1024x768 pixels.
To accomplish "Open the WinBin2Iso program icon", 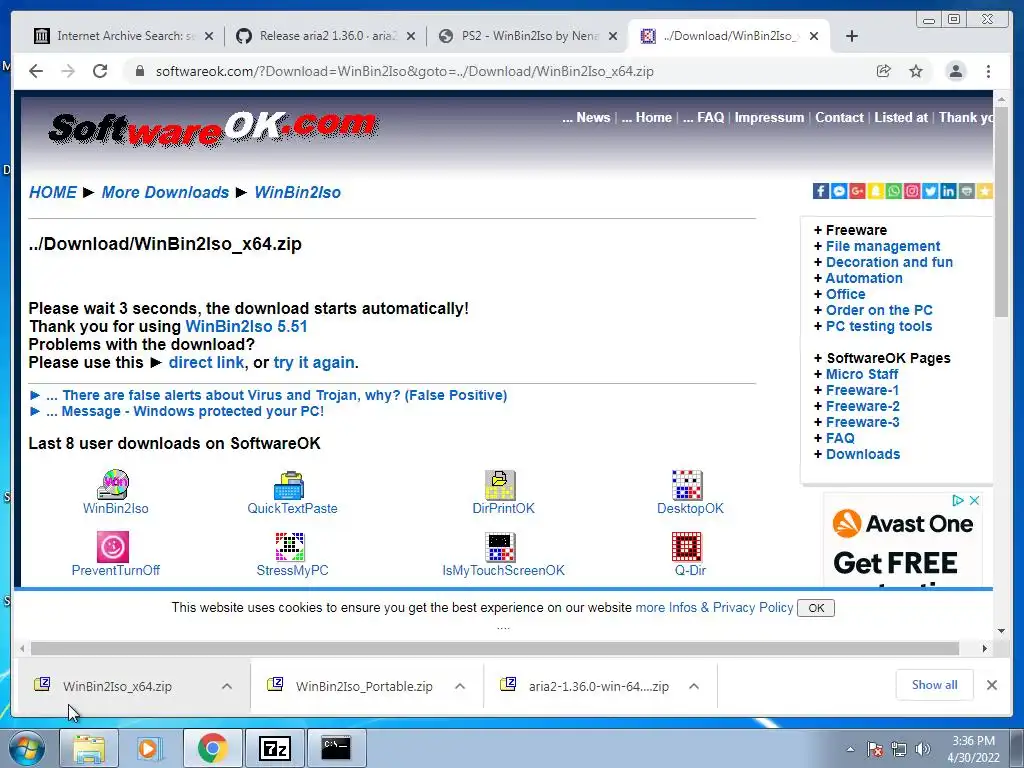I will coord(113,485).
